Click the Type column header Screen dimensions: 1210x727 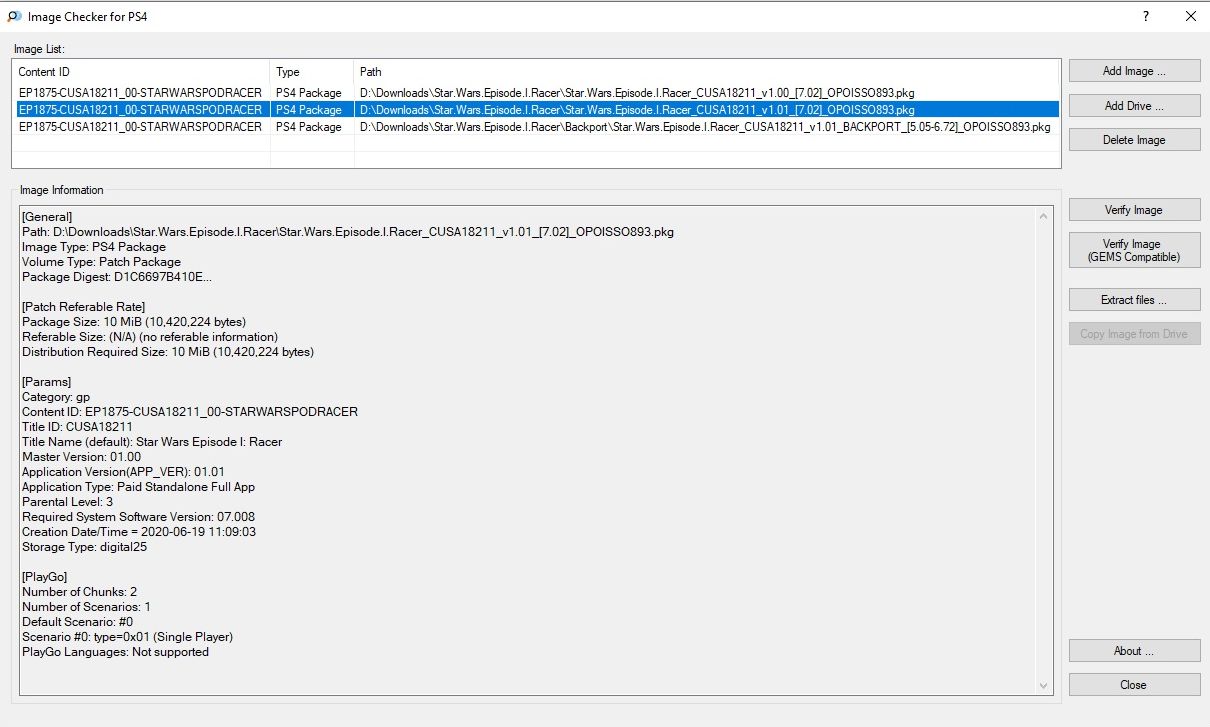click(312, 72)
